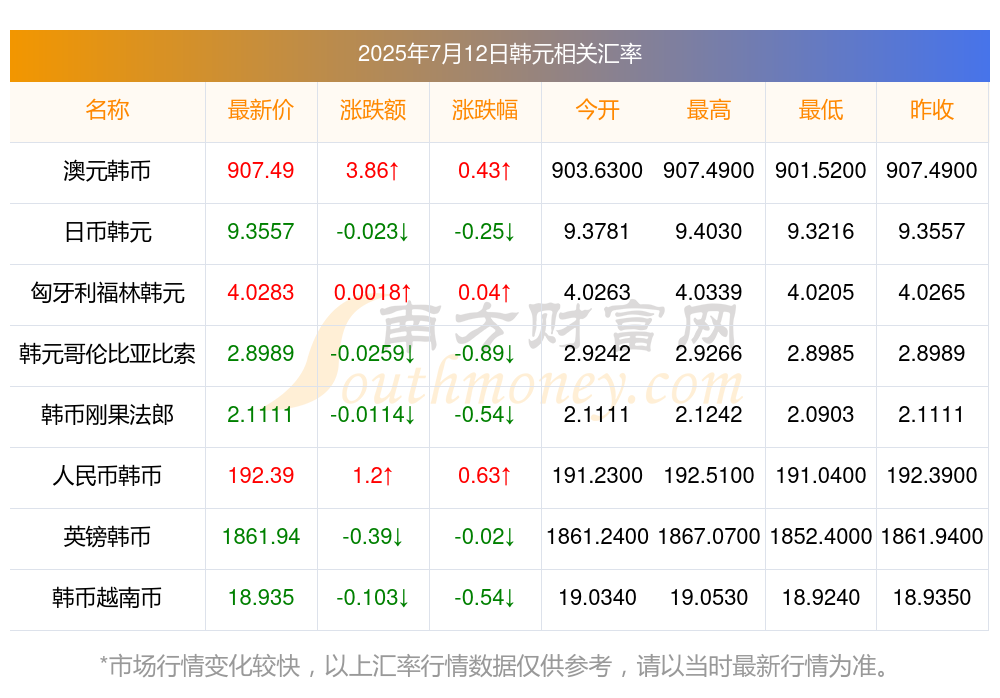
Task: Select the 韩元哥伦比亚比索 row name
Action: click(107, 353)
